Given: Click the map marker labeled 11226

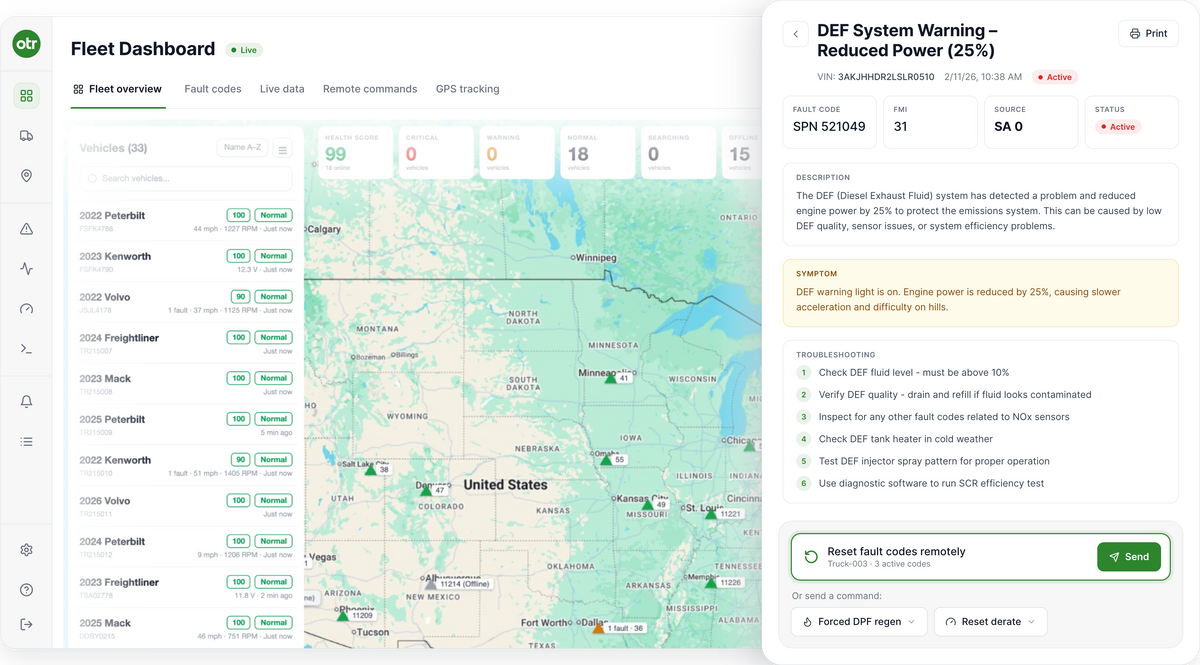Looking at the screenshot, I should [x=710, y=582].
